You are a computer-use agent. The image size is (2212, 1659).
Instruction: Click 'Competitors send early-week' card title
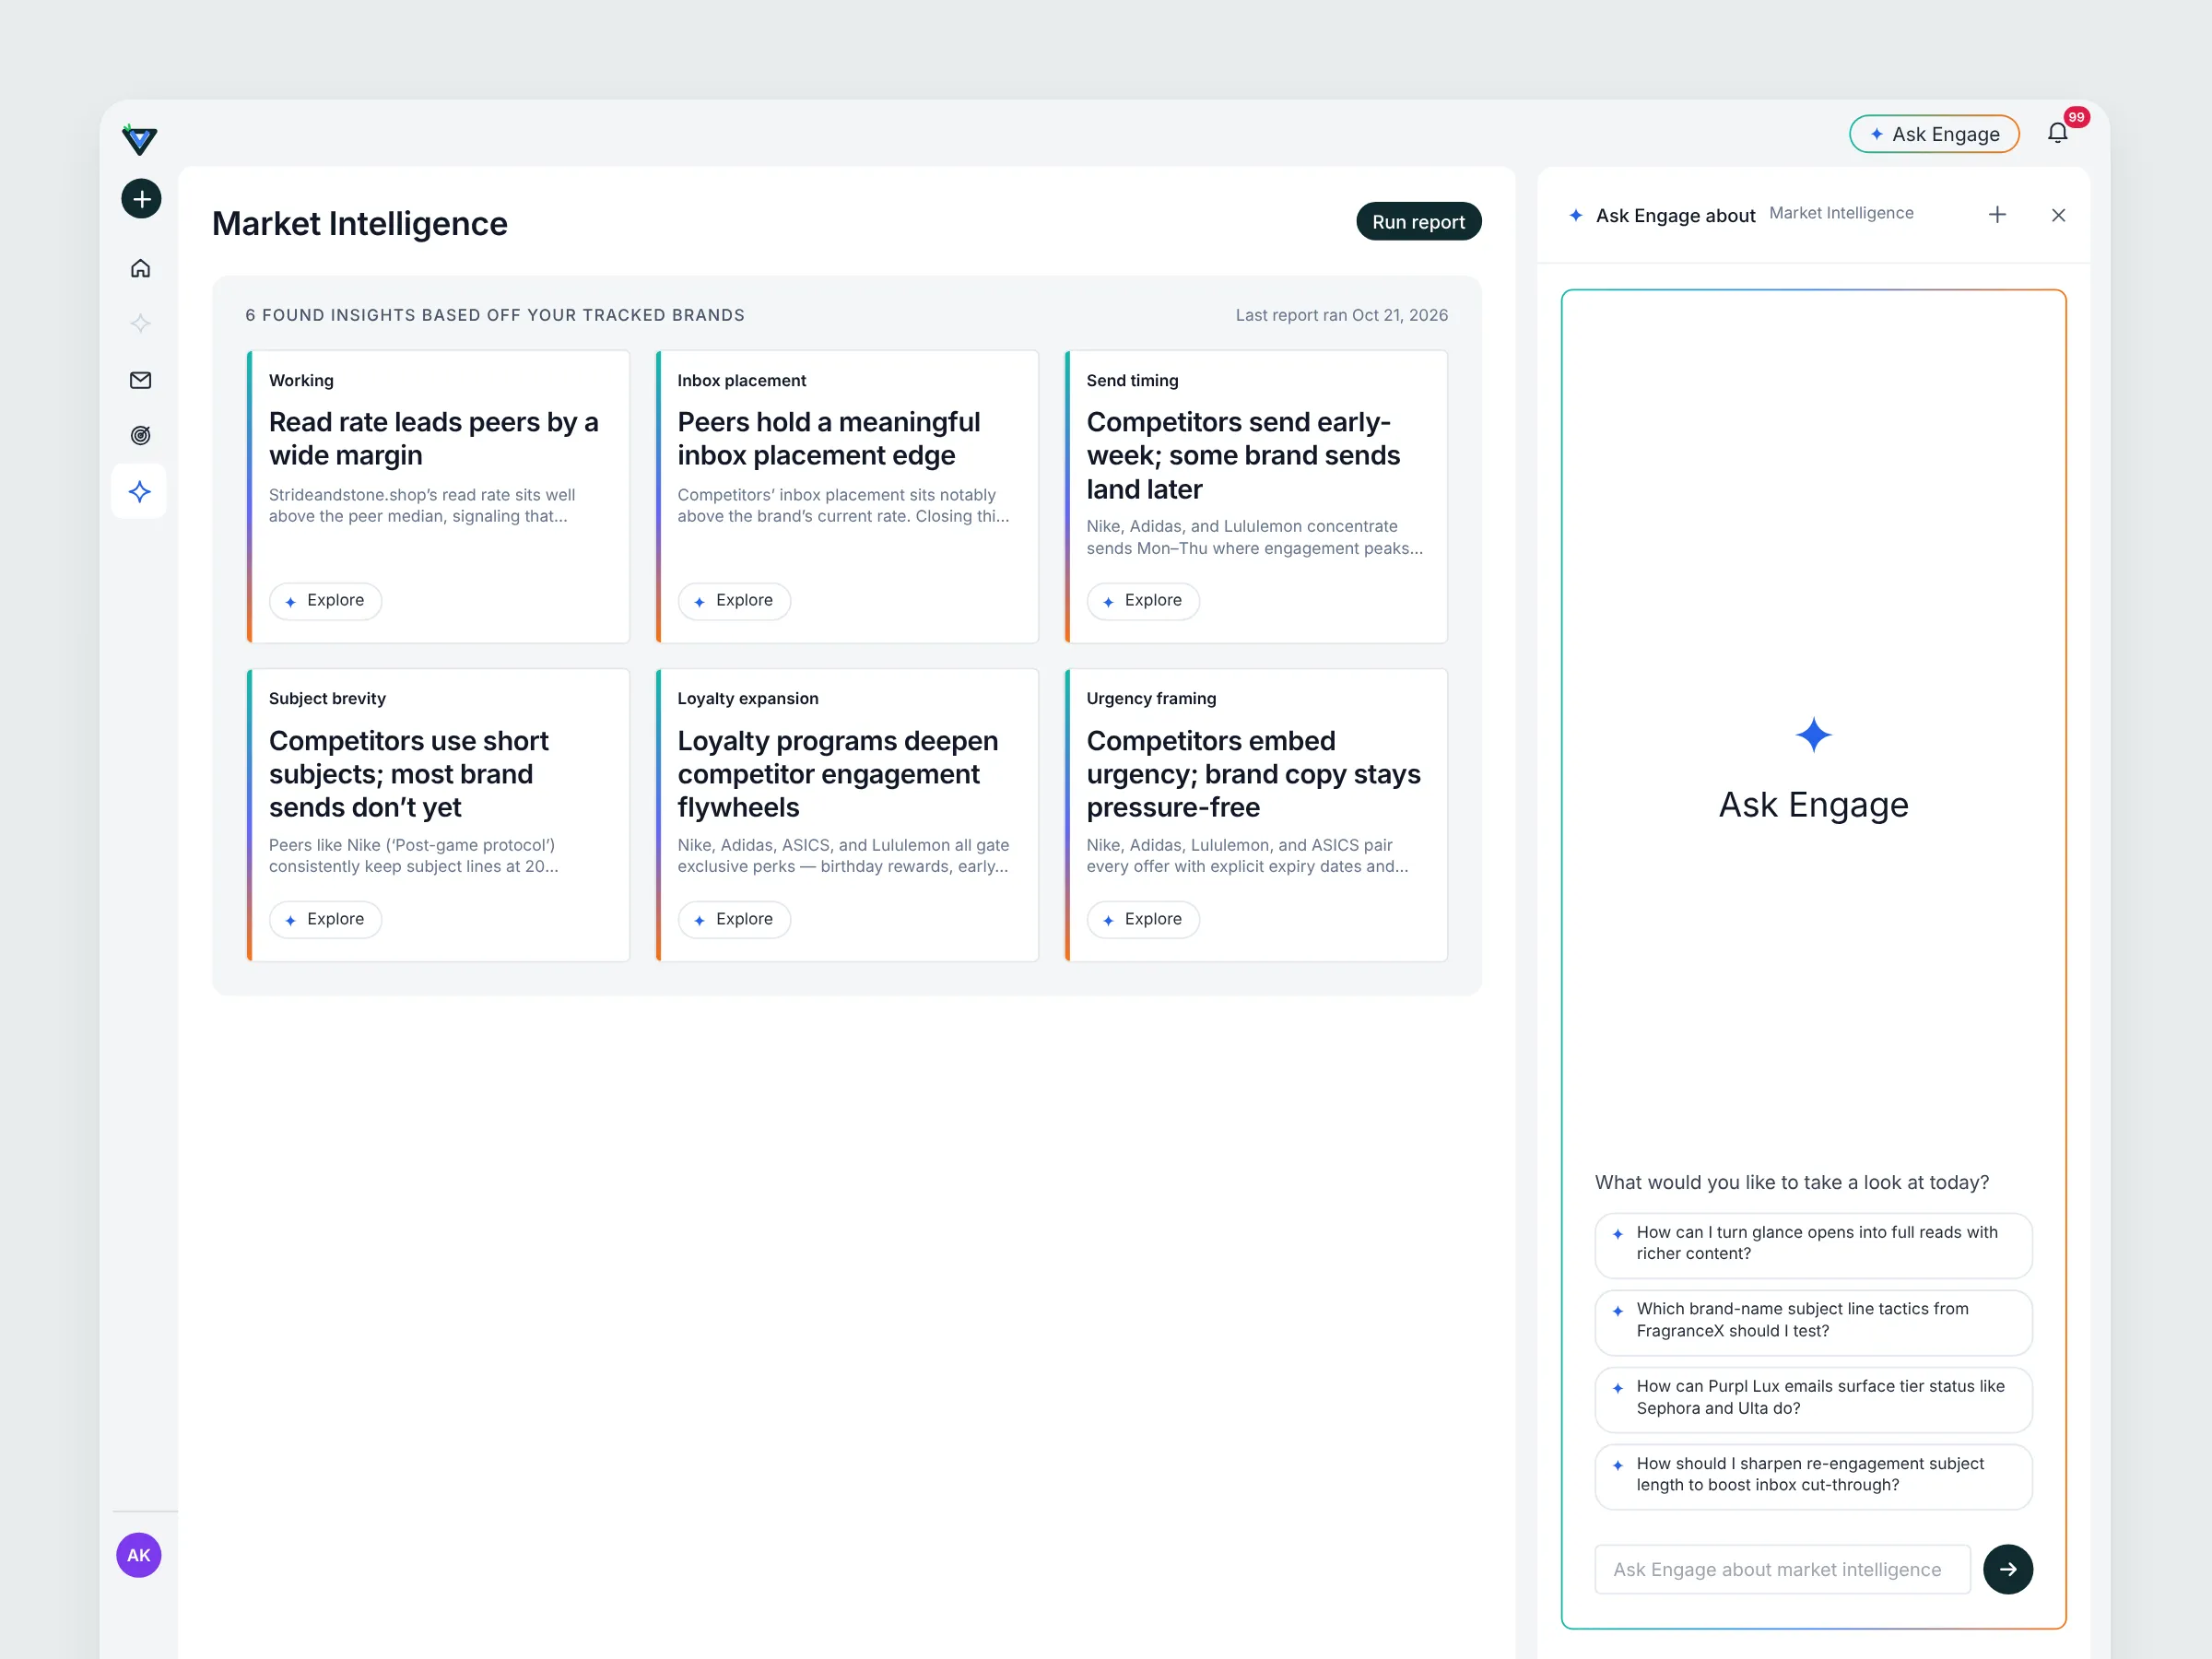click(1243, 456)
